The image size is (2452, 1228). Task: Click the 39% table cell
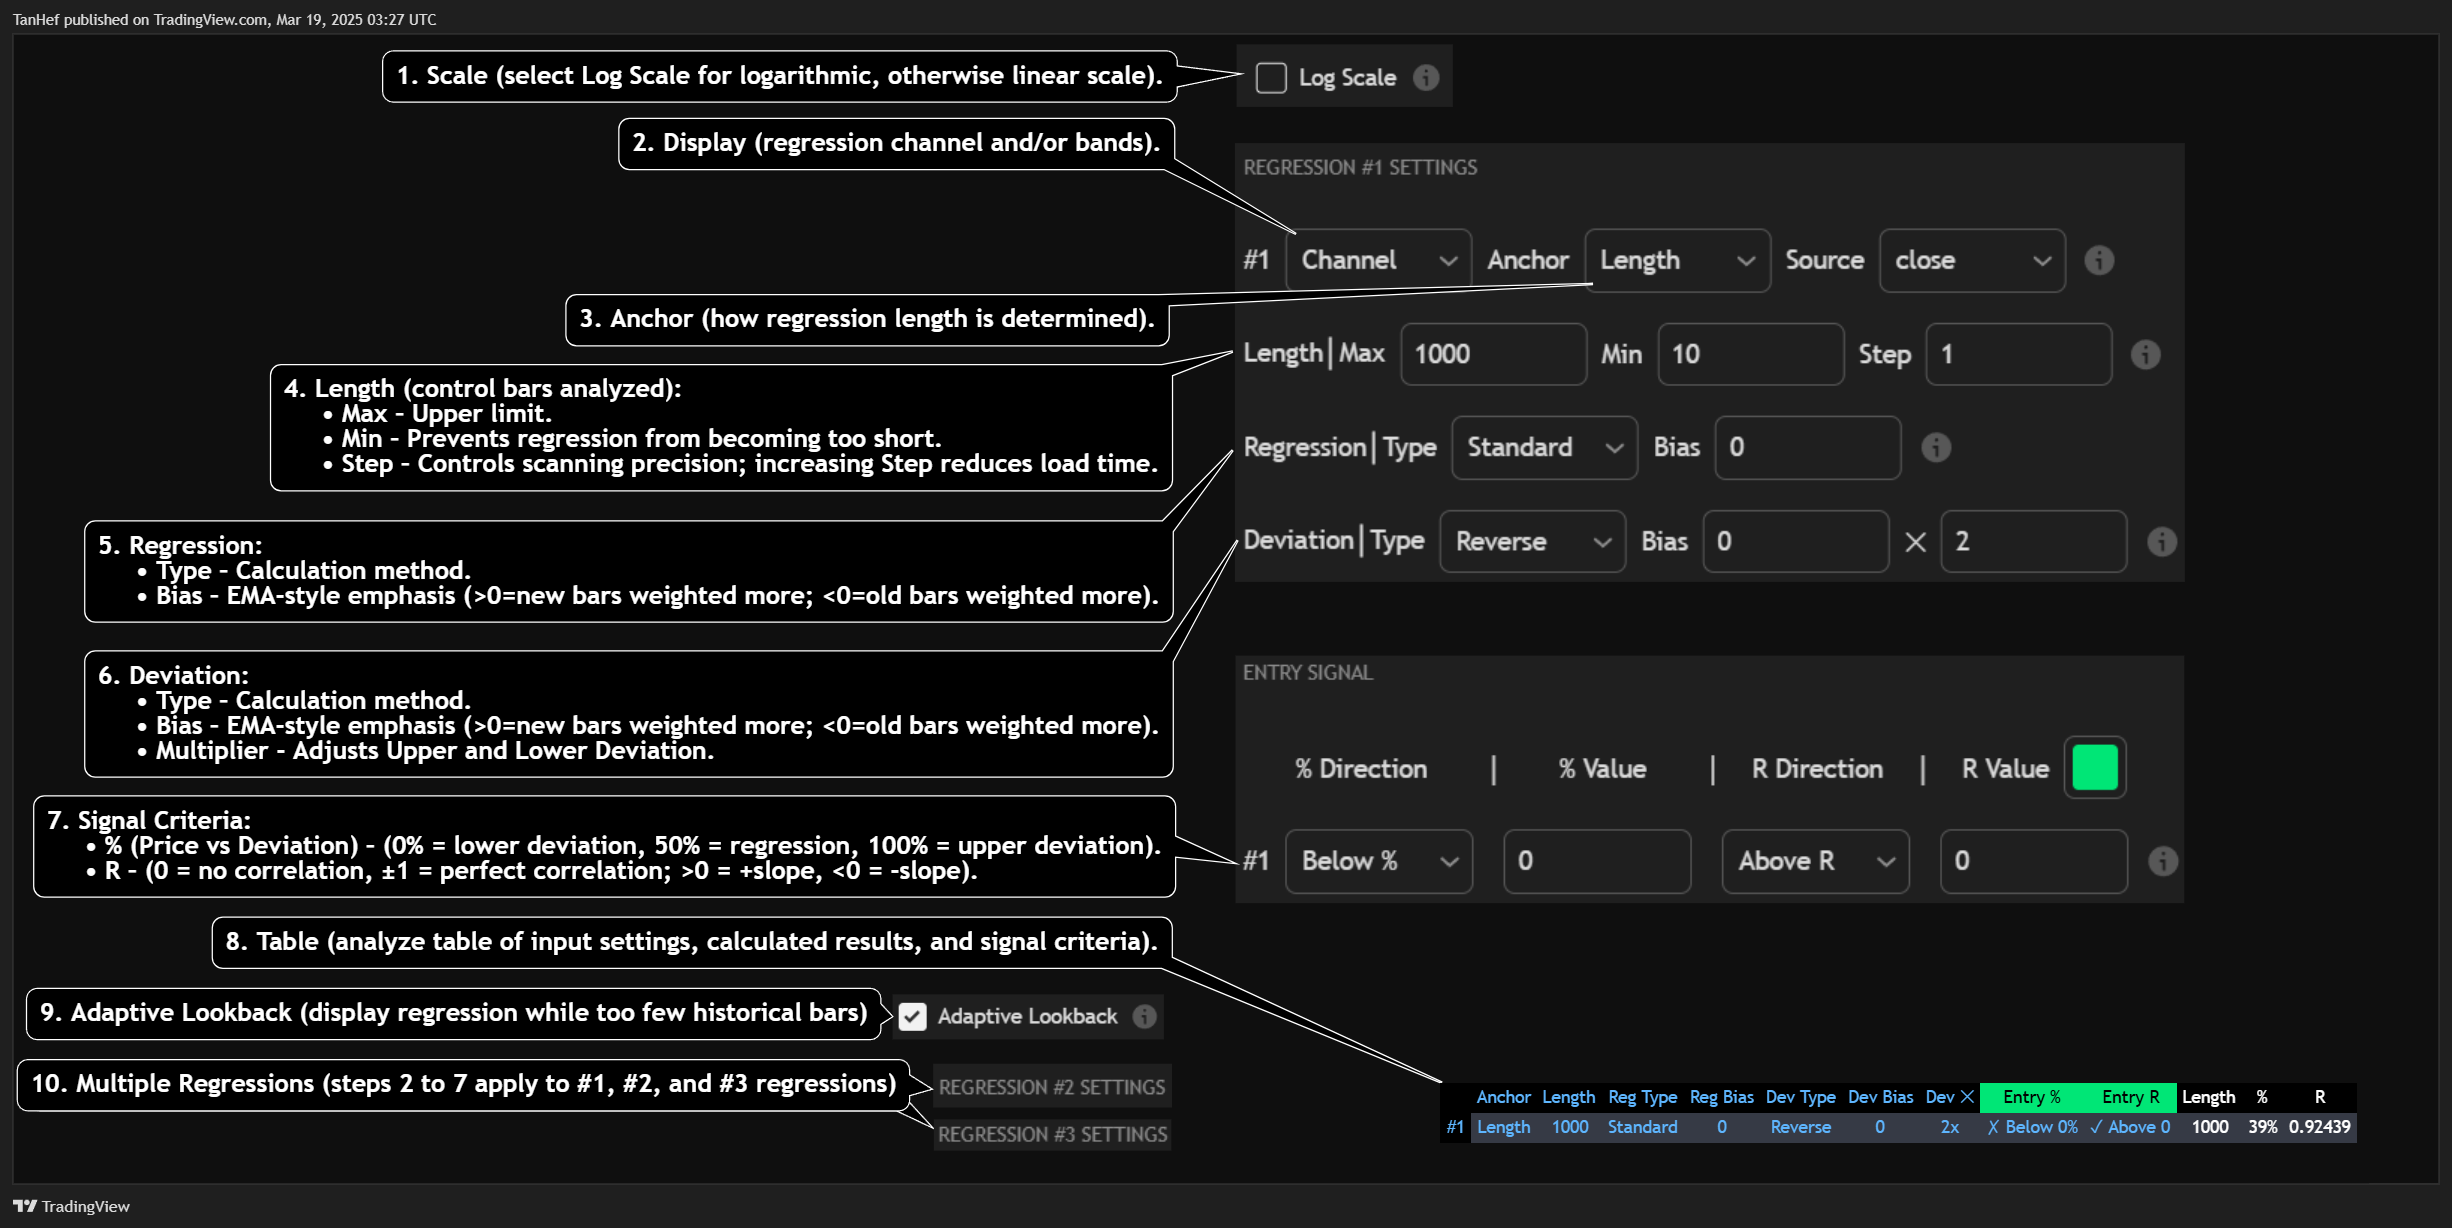(2262, 1127)
